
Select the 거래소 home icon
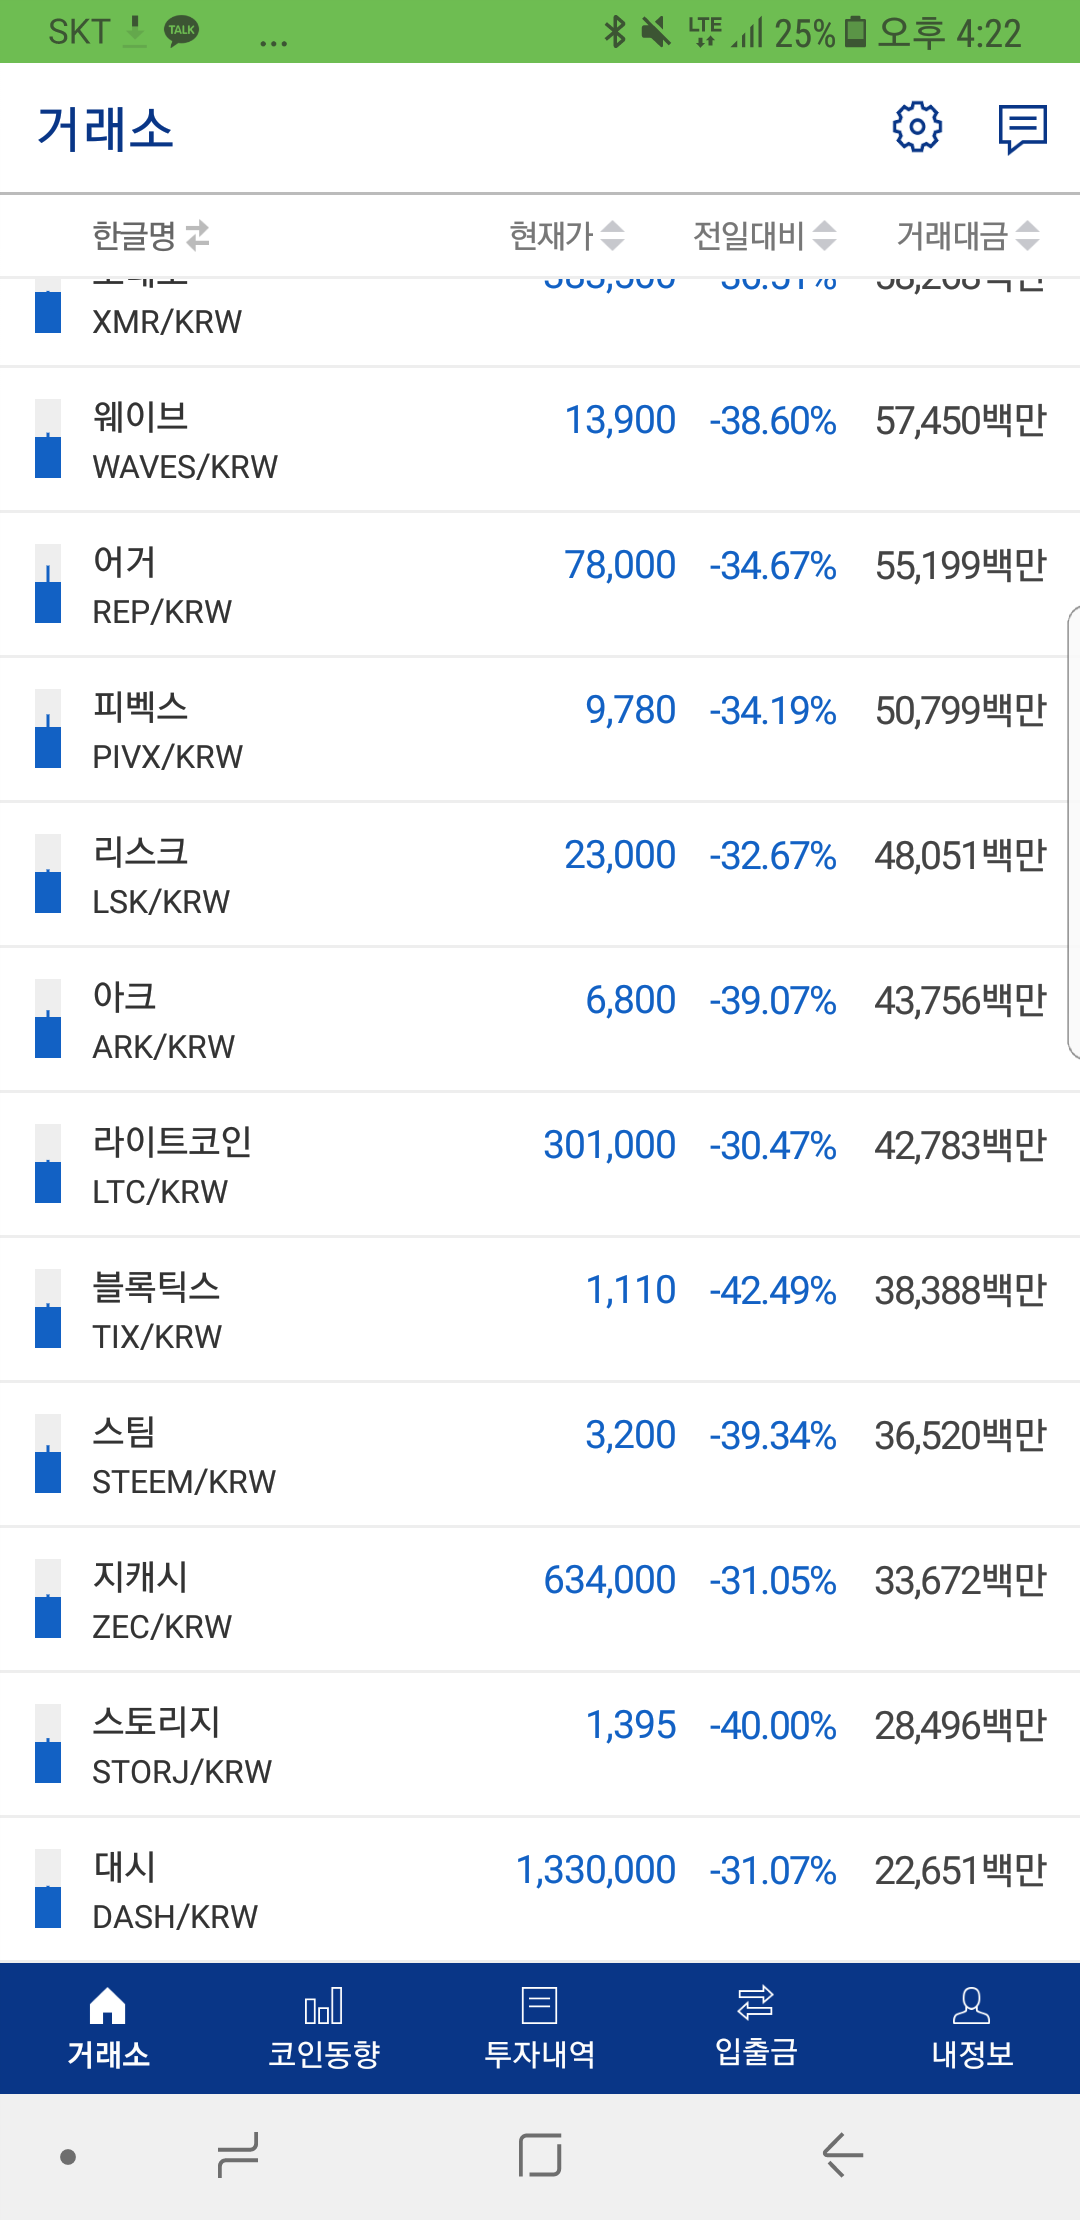[108, 2005]
